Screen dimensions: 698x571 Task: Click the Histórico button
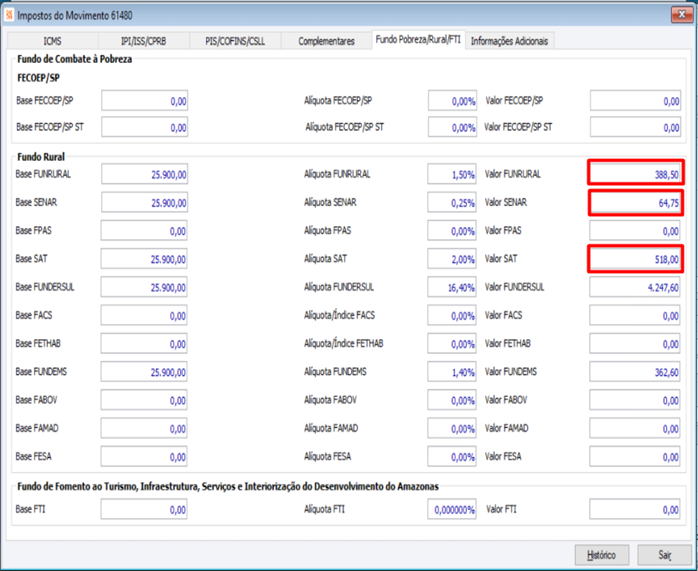click(601, 555)
